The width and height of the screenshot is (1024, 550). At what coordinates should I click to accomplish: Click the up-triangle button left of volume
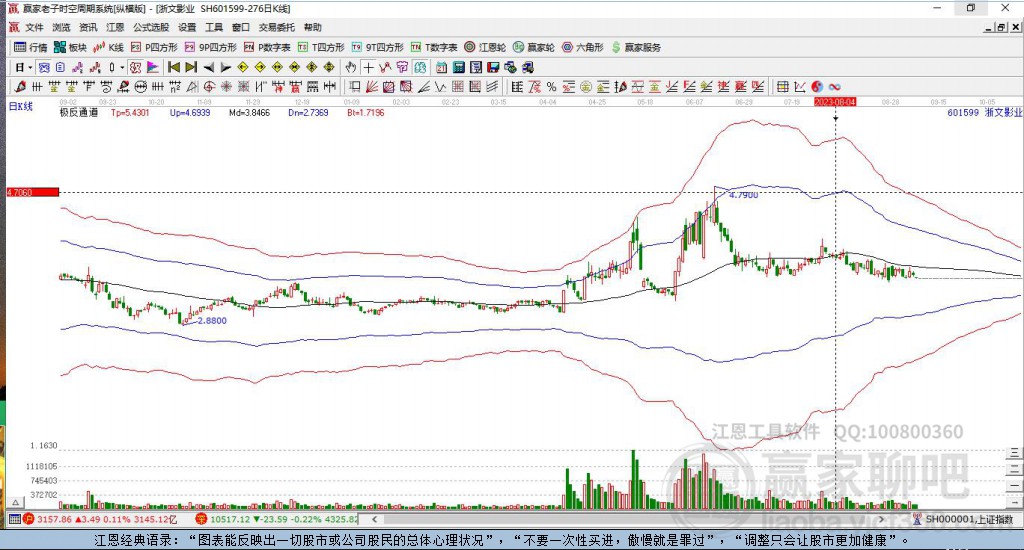[x=16, y=502]
